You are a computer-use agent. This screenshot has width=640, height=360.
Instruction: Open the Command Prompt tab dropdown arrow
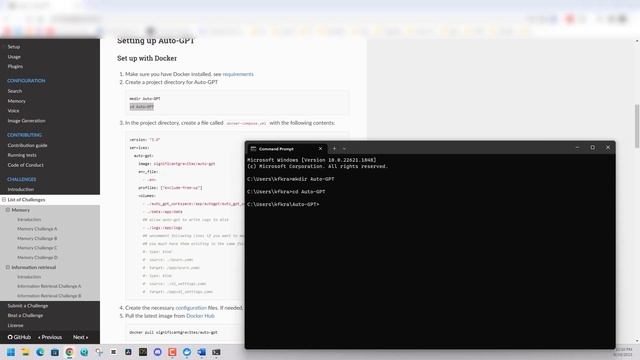tap(344, 149)
